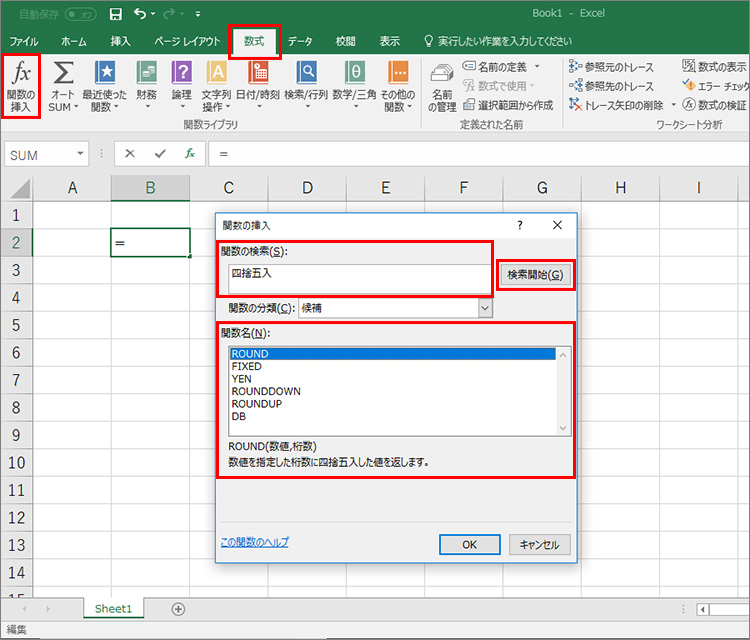Expand the 名前の定義 dropdown

click(536, 66)
